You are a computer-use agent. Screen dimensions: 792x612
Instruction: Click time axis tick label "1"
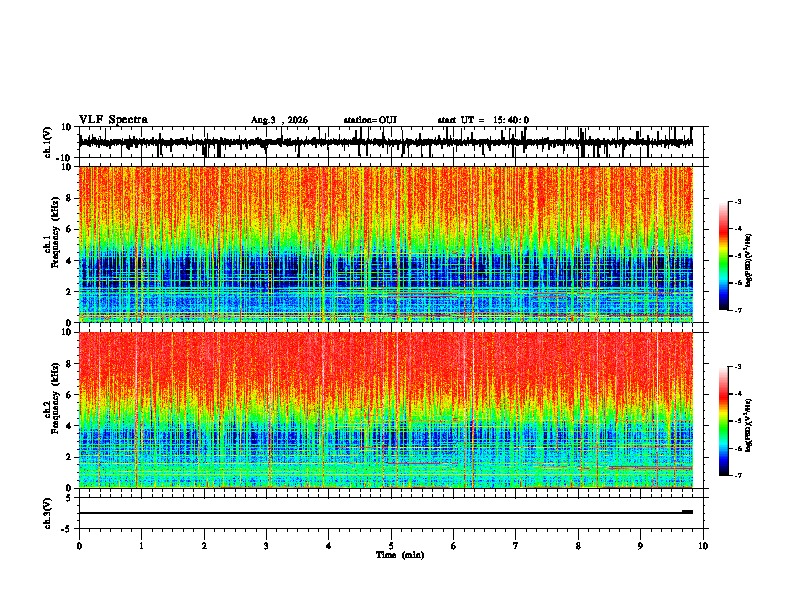click(x=141, y=546)
